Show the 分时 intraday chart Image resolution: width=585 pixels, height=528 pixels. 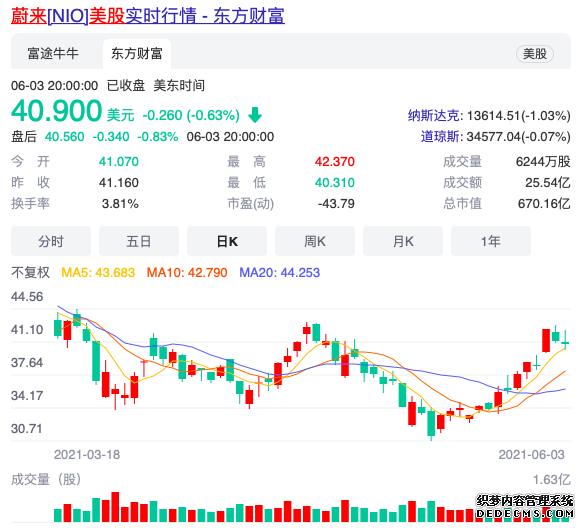coord(51,241)
